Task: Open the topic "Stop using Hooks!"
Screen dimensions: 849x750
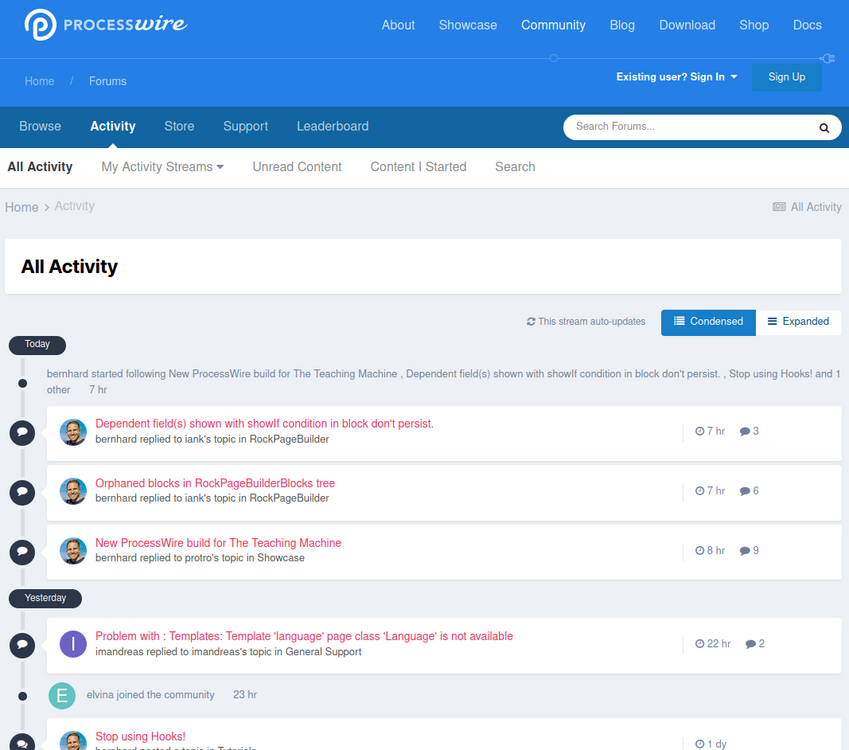Action: click(140, 736)
